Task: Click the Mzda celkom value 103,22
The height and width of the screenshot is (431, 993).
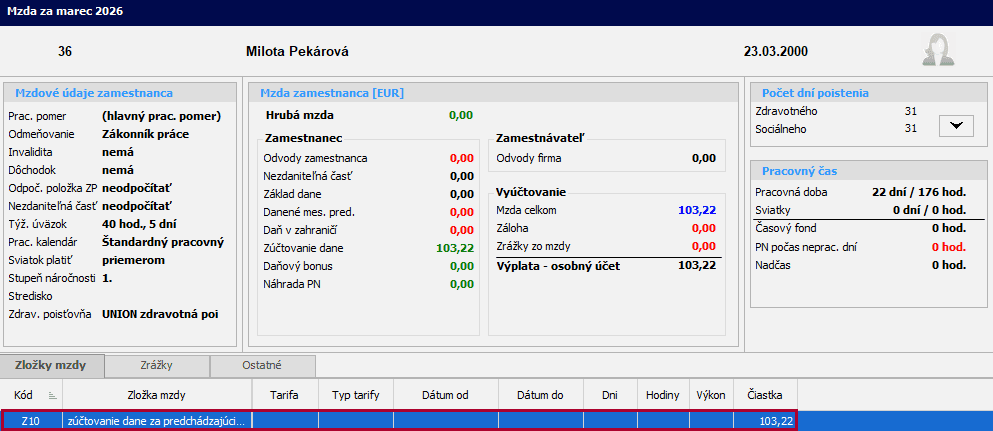Action: (x=696, y=210)
